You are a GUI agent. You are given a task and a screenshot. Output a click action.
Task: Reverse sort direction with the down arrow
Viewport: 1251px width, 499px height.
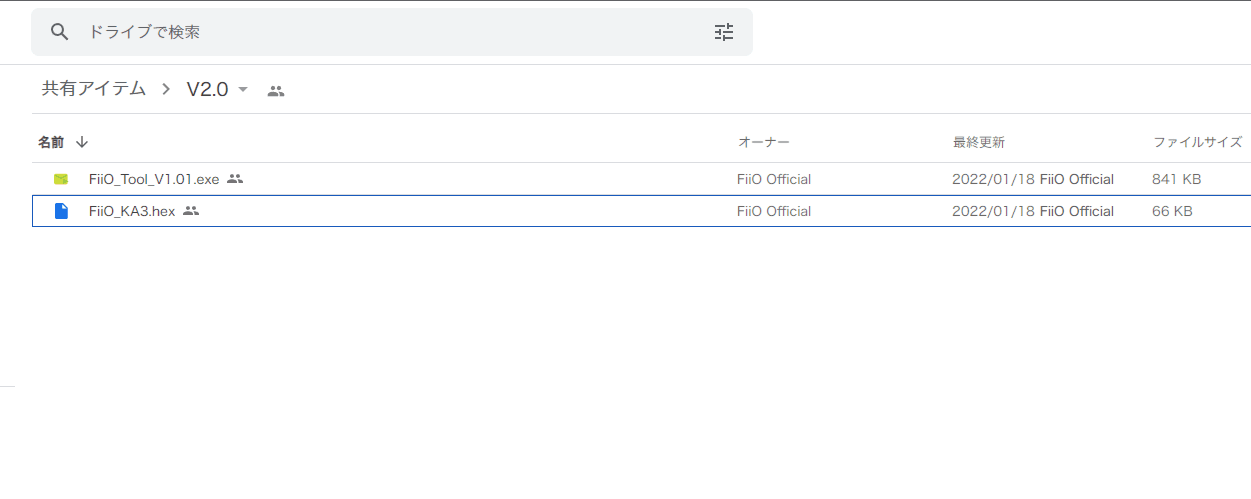[82, 142]
